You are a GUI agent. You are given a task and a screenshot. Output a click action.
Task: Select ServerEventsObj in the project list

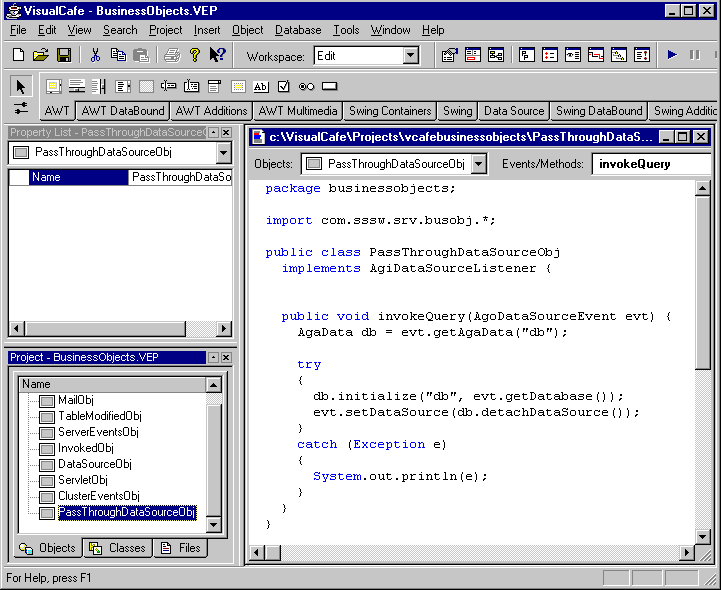coord(98,432)
